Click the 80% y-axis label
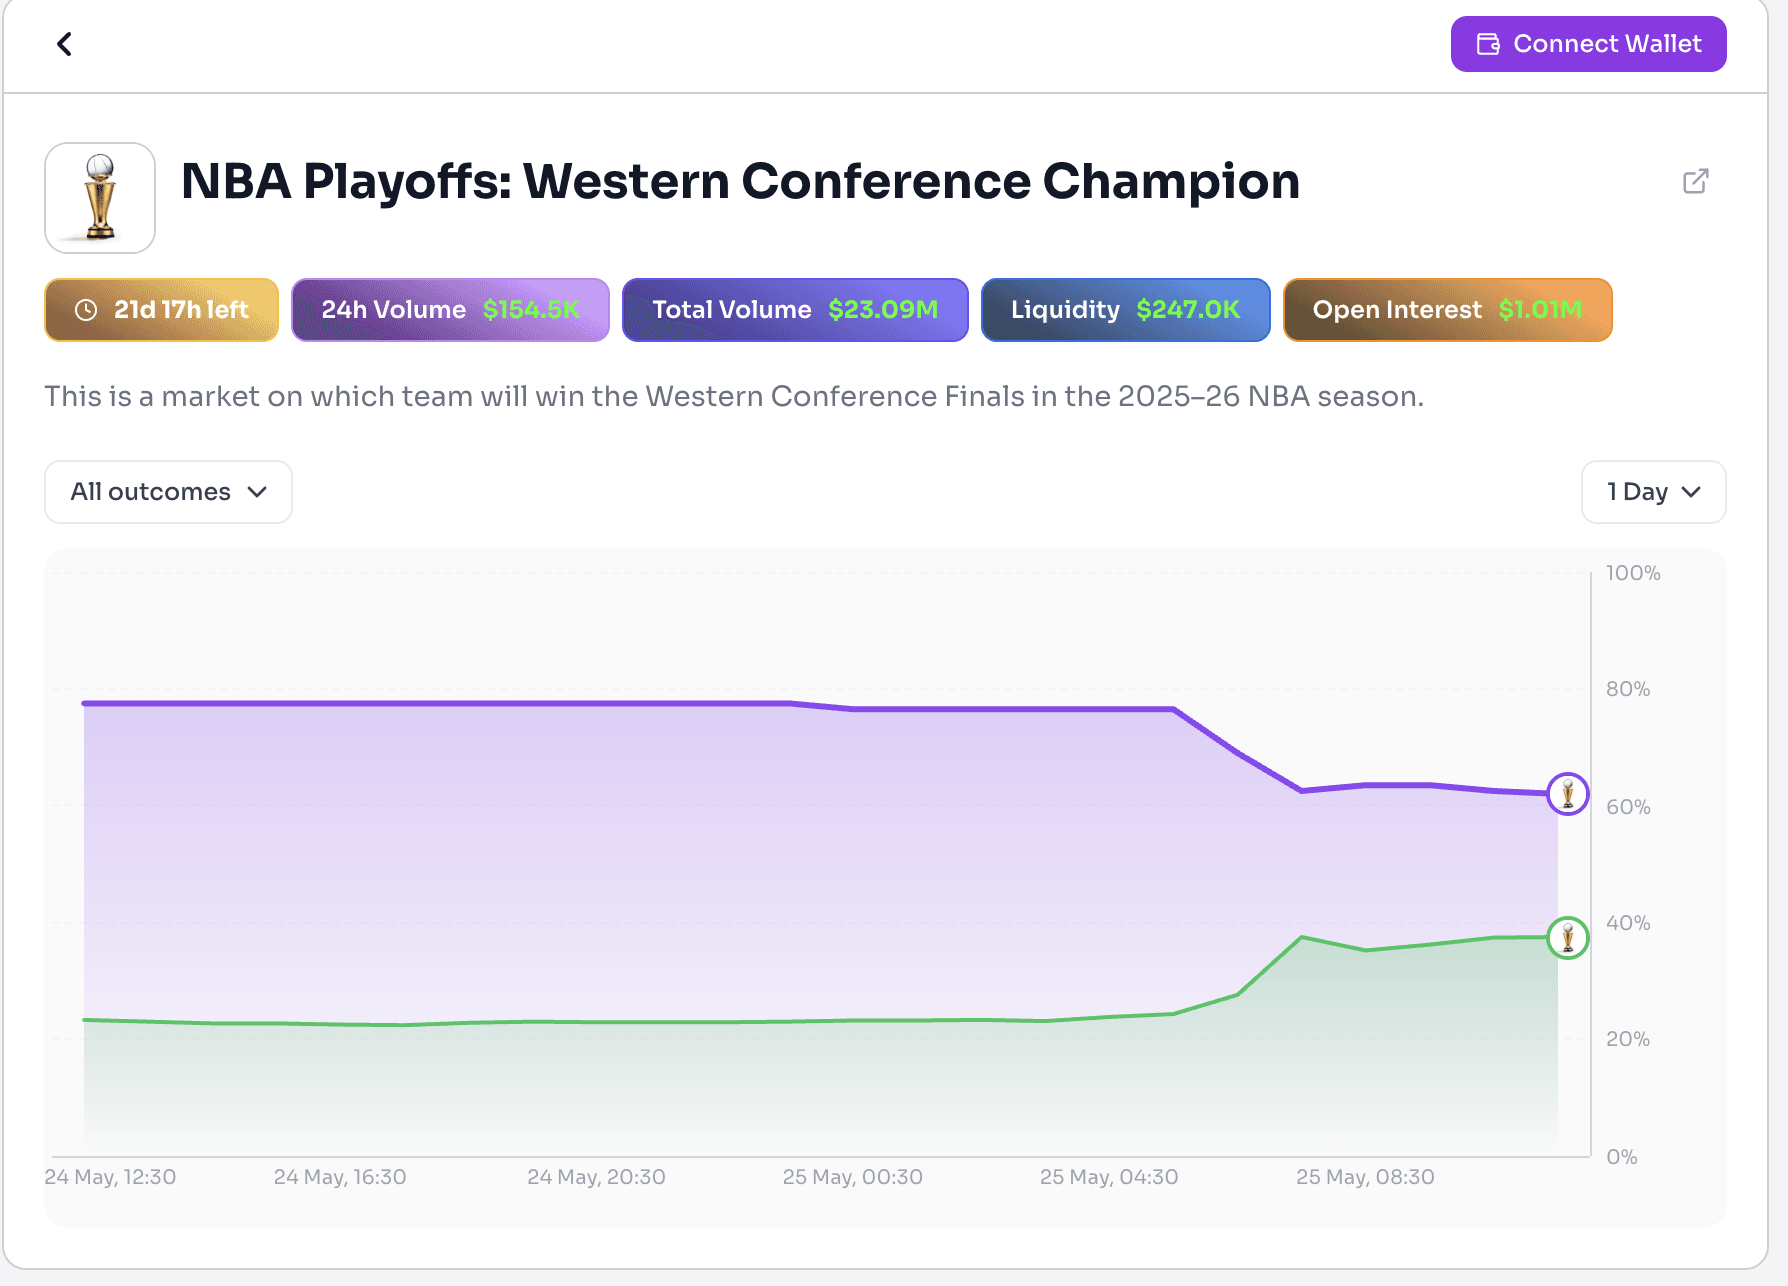Screen dimensions: 1788x1286 (x=1628, y=689)
